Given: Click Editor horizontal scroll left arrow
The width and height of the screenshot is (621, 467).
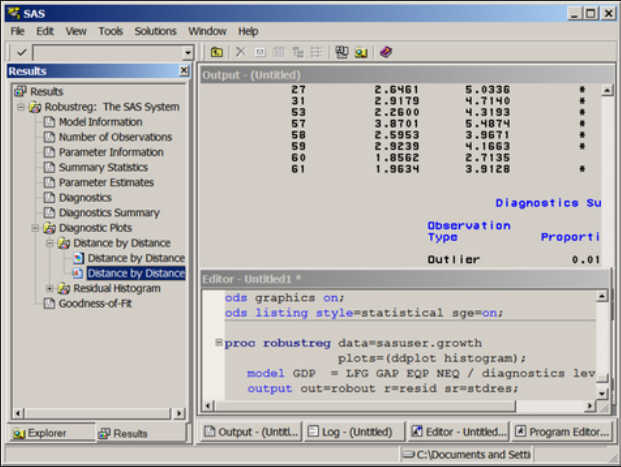Looking at the screenshot, I should pyautogui.click(x=209, y=406).
